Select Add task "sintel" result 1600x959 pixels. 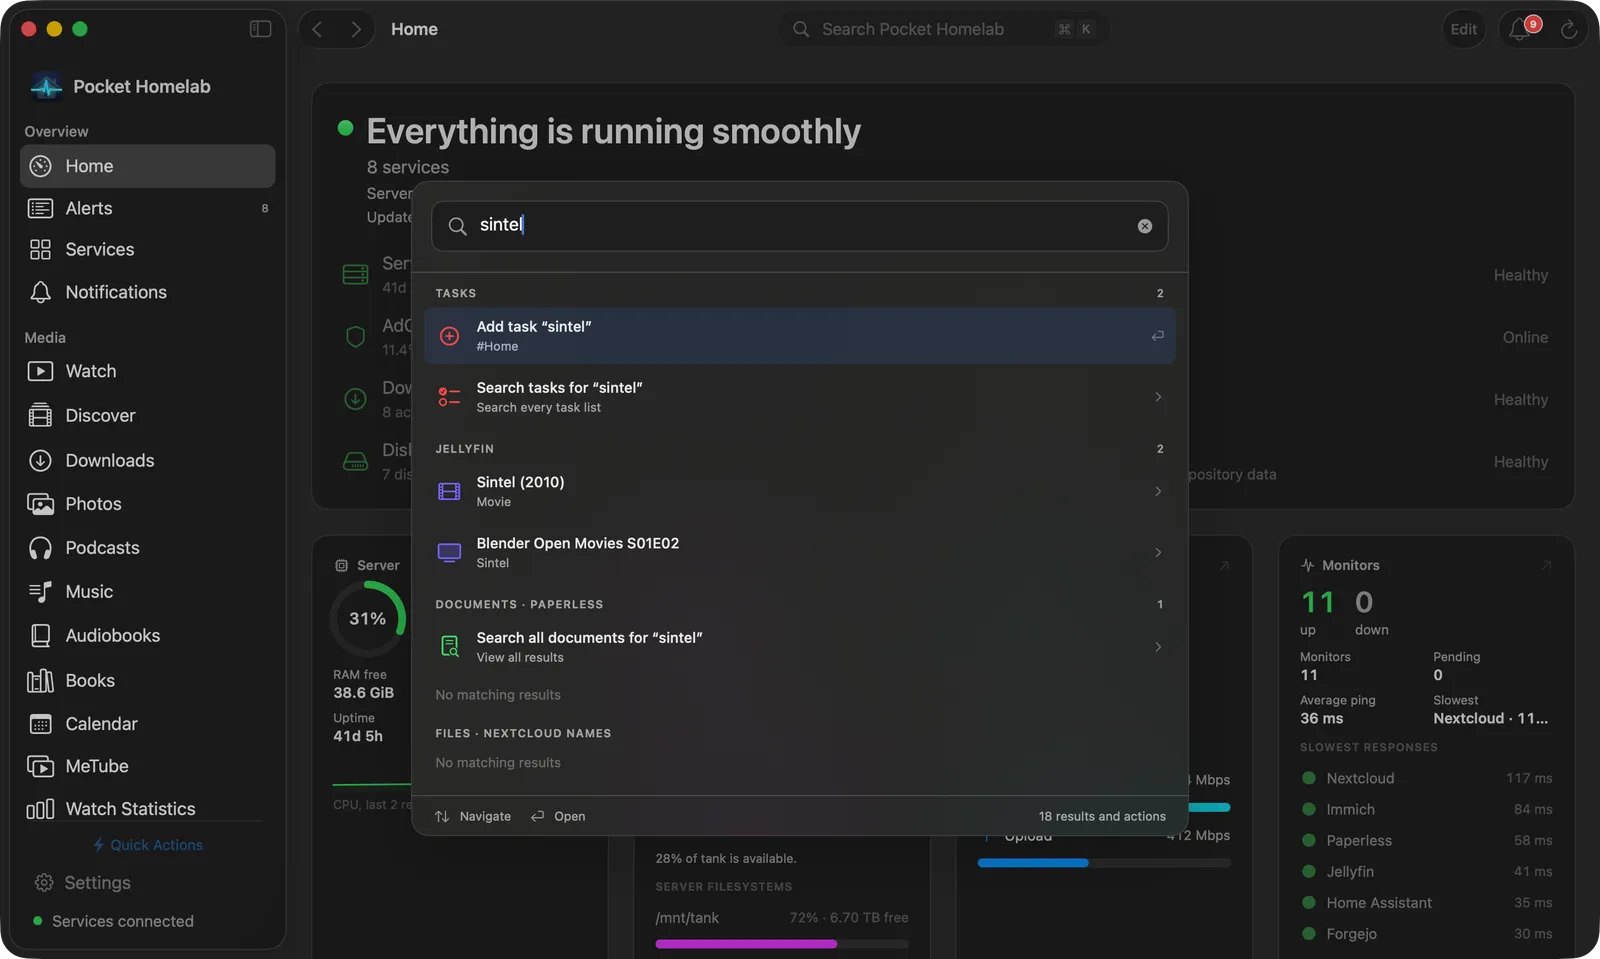800,336
